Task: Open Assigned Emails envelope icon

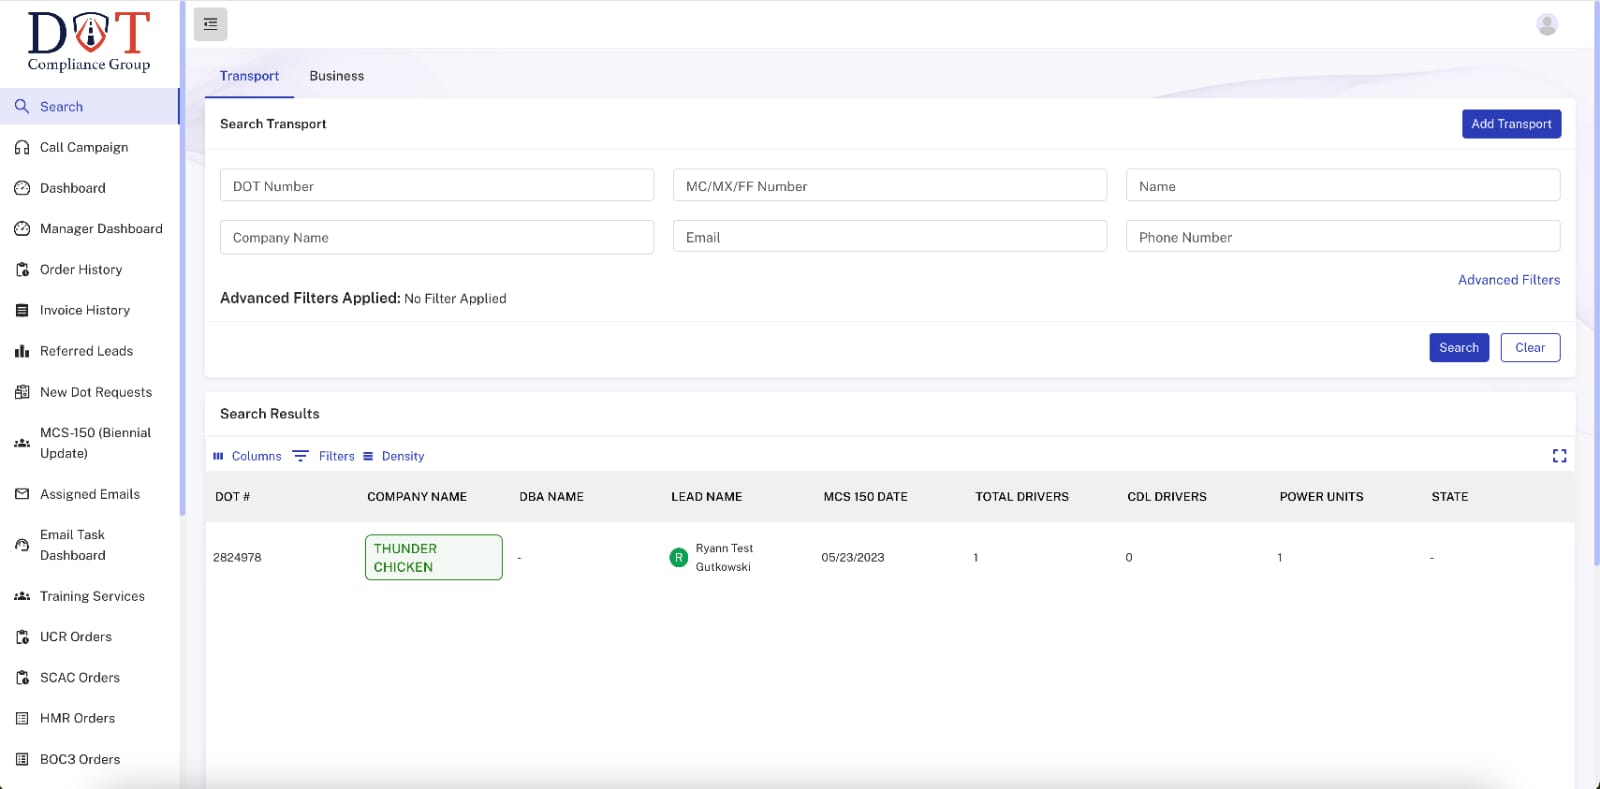Action: [22, 494]
